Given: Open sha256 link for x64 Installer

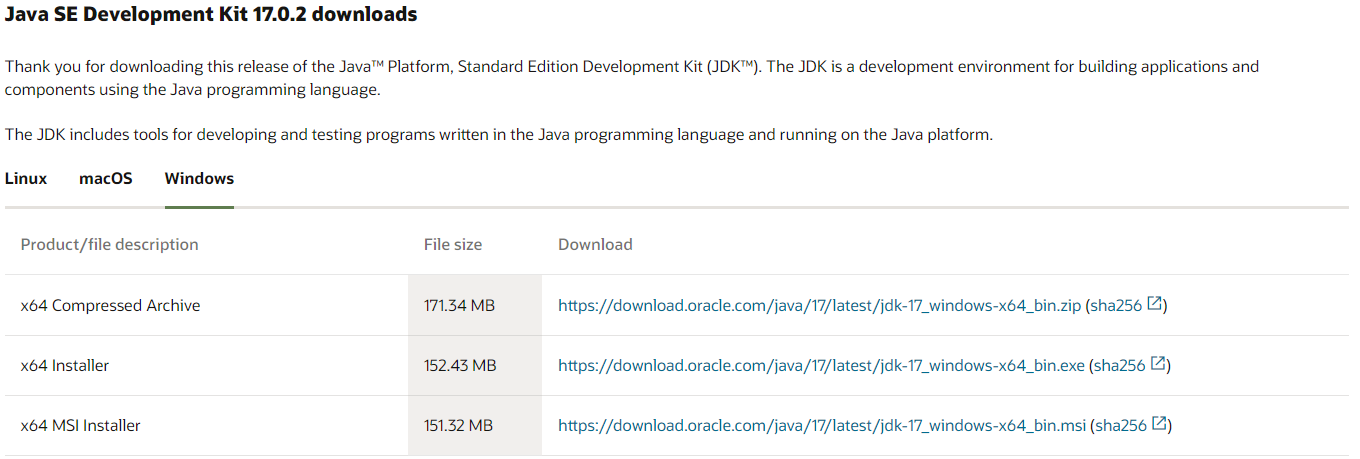Looking at the screenshot, I should point(1120,366).
